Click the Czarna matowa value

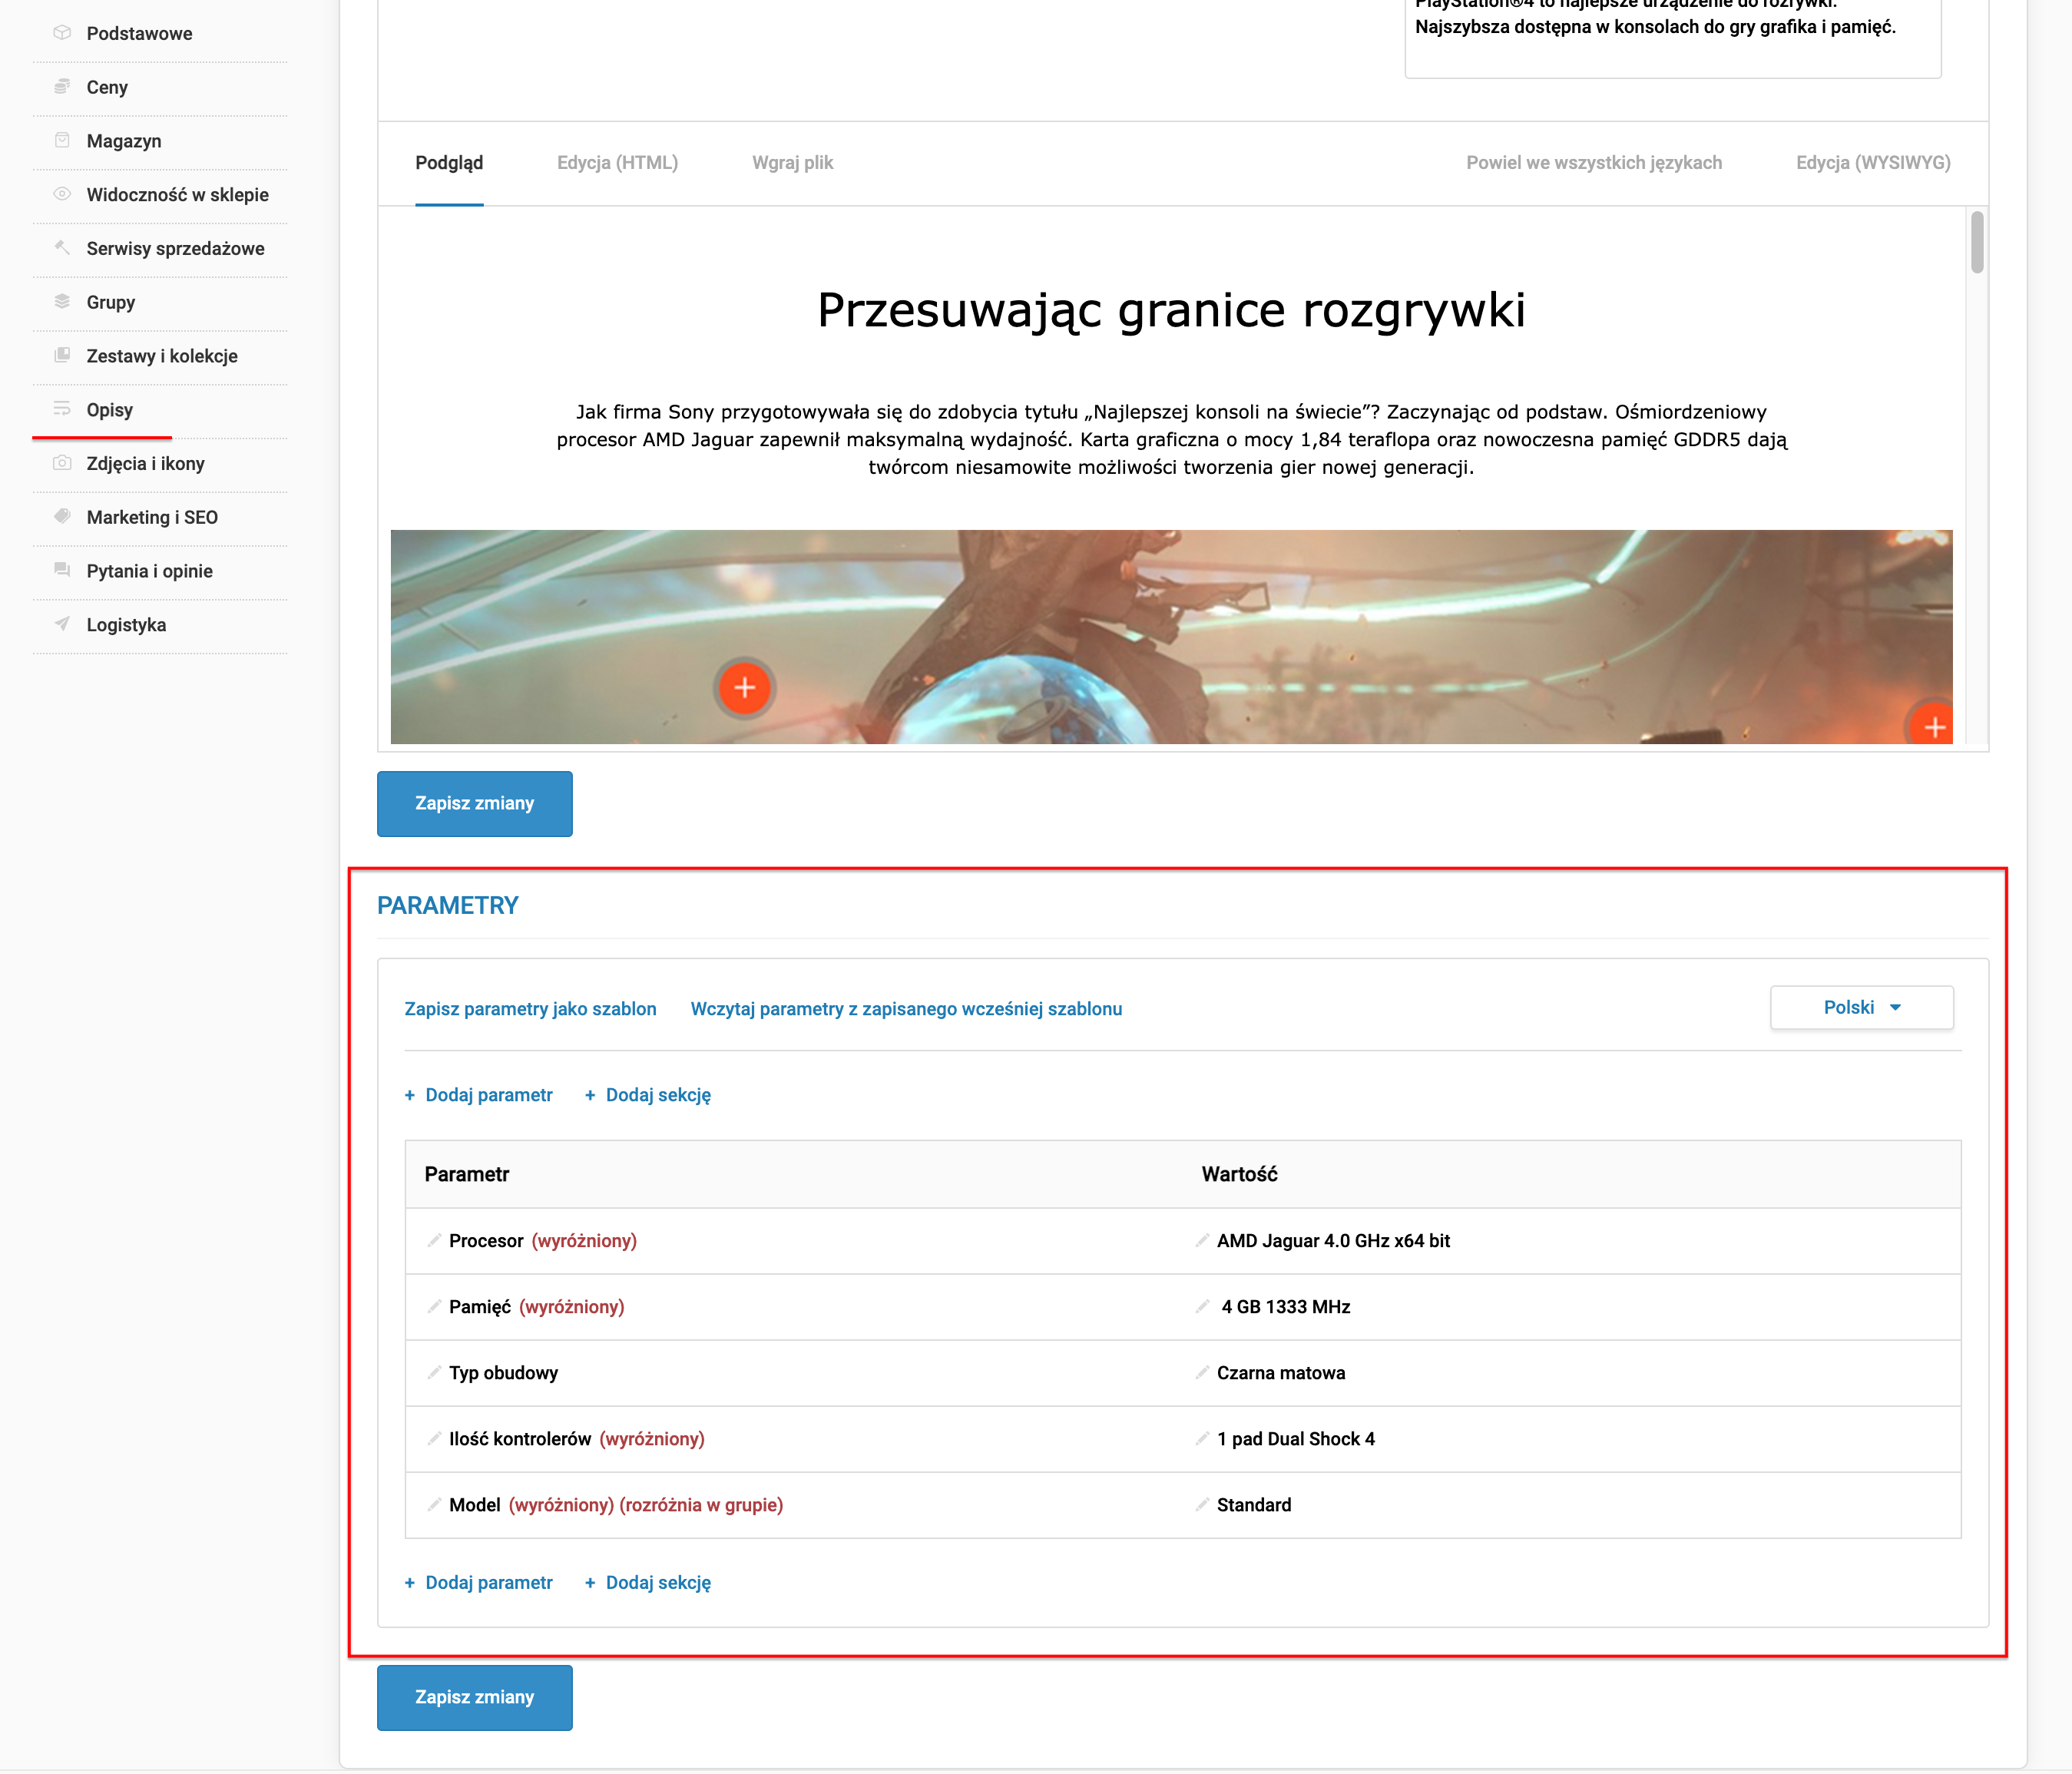tap(1281, 1372)
